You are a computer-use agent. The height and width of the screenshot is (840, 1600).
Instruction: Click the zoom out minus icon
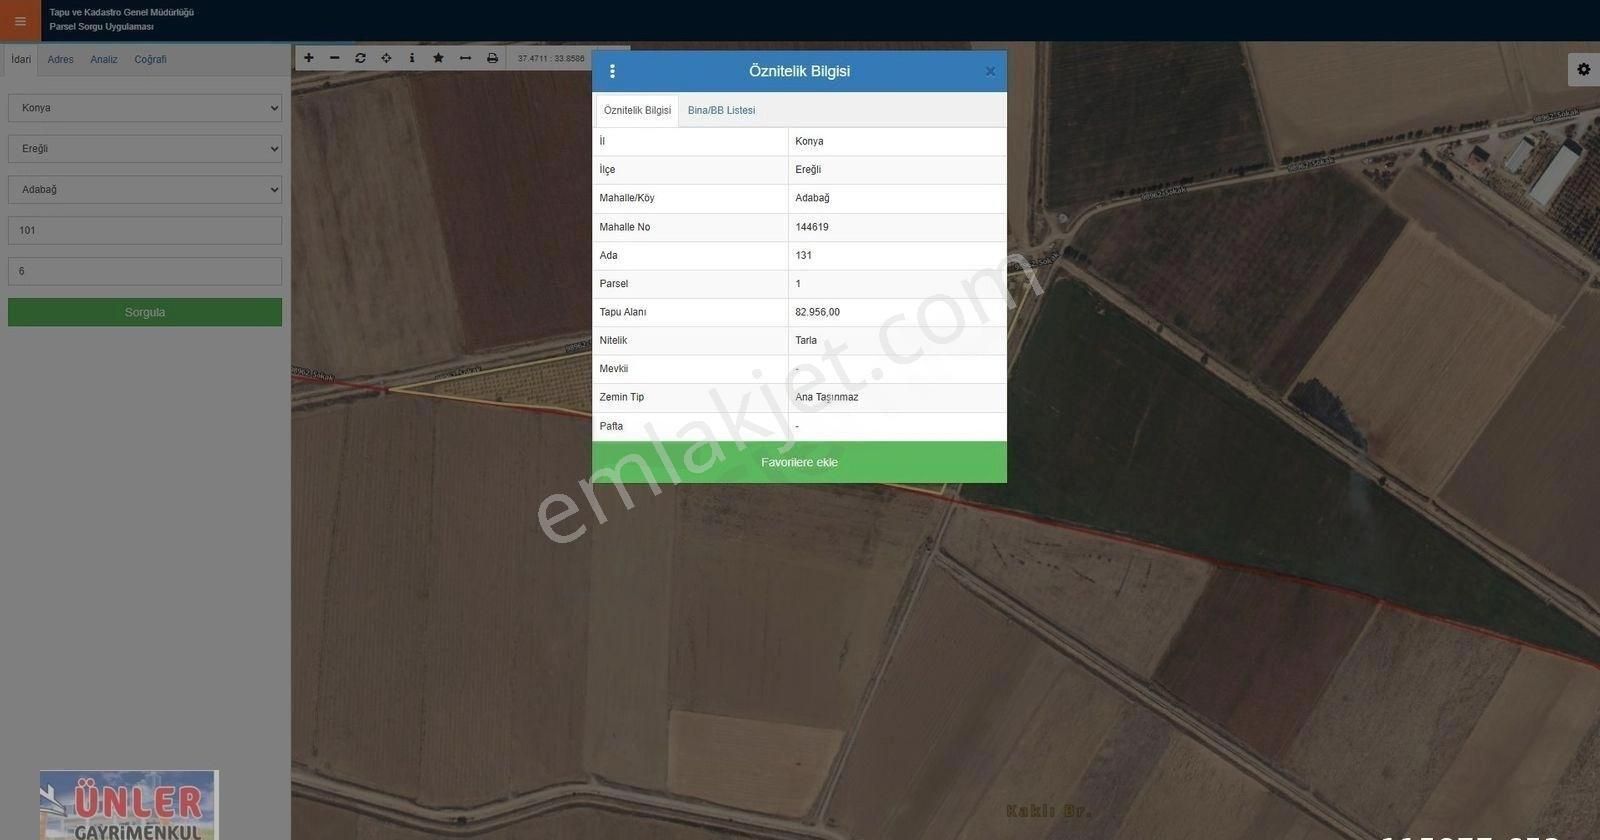coord(335,58)
